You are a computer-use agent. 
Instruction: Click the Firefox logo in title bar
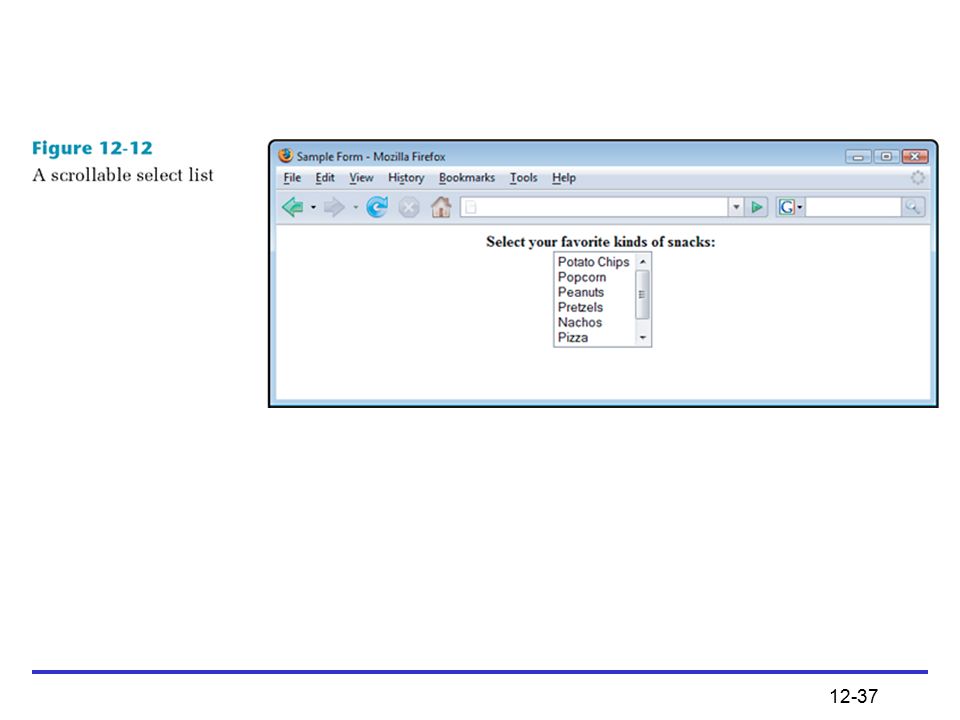click(x=285, y=156)
